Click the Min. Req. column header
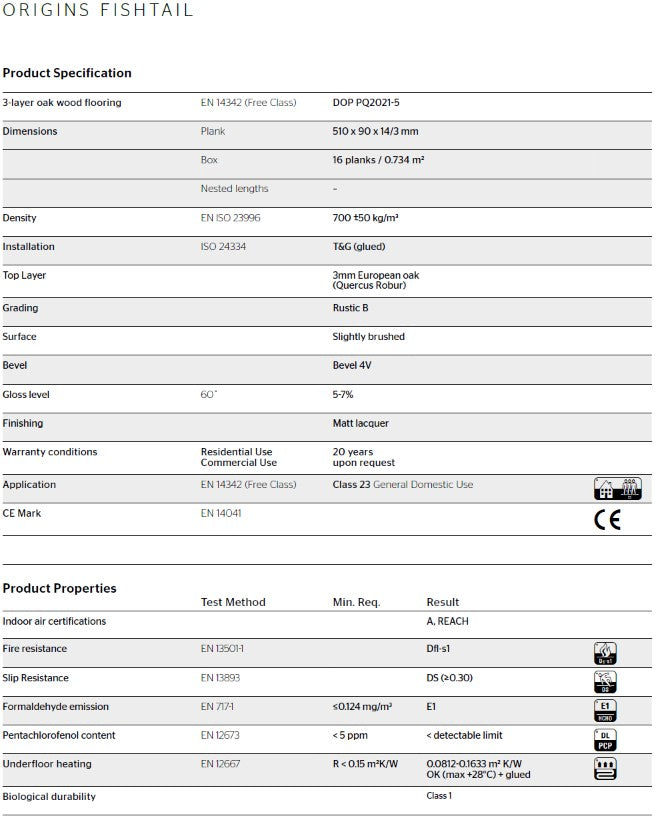Screen dimensions: 657x826 357,602
